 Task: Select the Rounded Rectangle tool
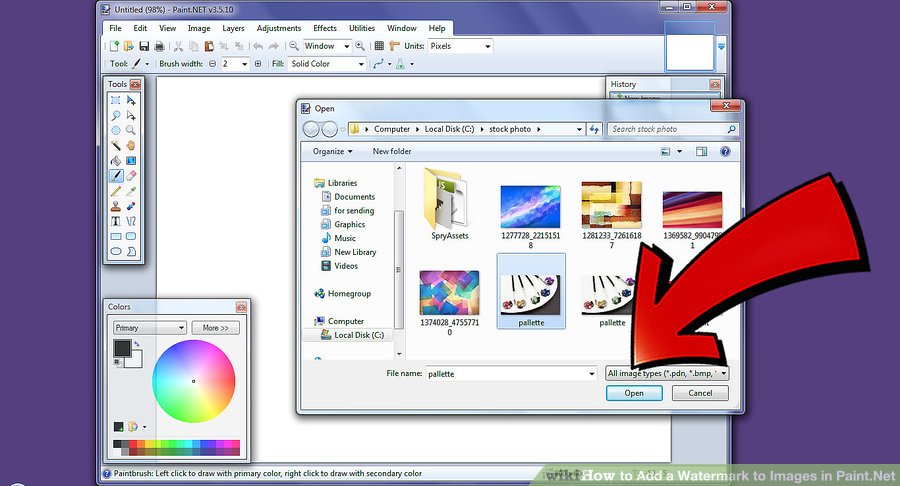(131, 236)
